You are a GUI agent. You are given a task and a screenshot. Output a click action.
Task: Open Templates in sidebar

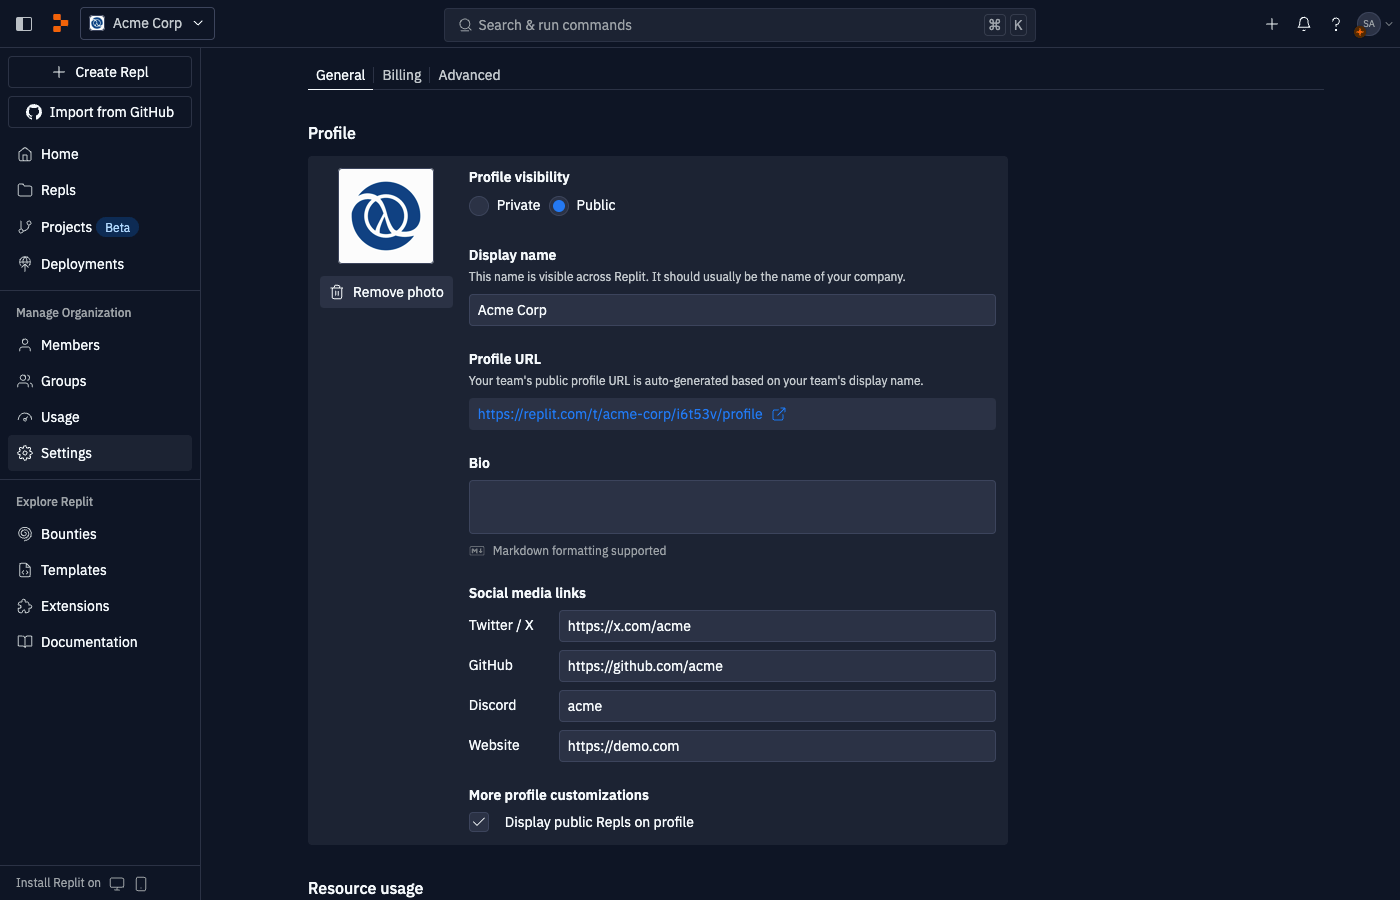click(x=100, y=570)
